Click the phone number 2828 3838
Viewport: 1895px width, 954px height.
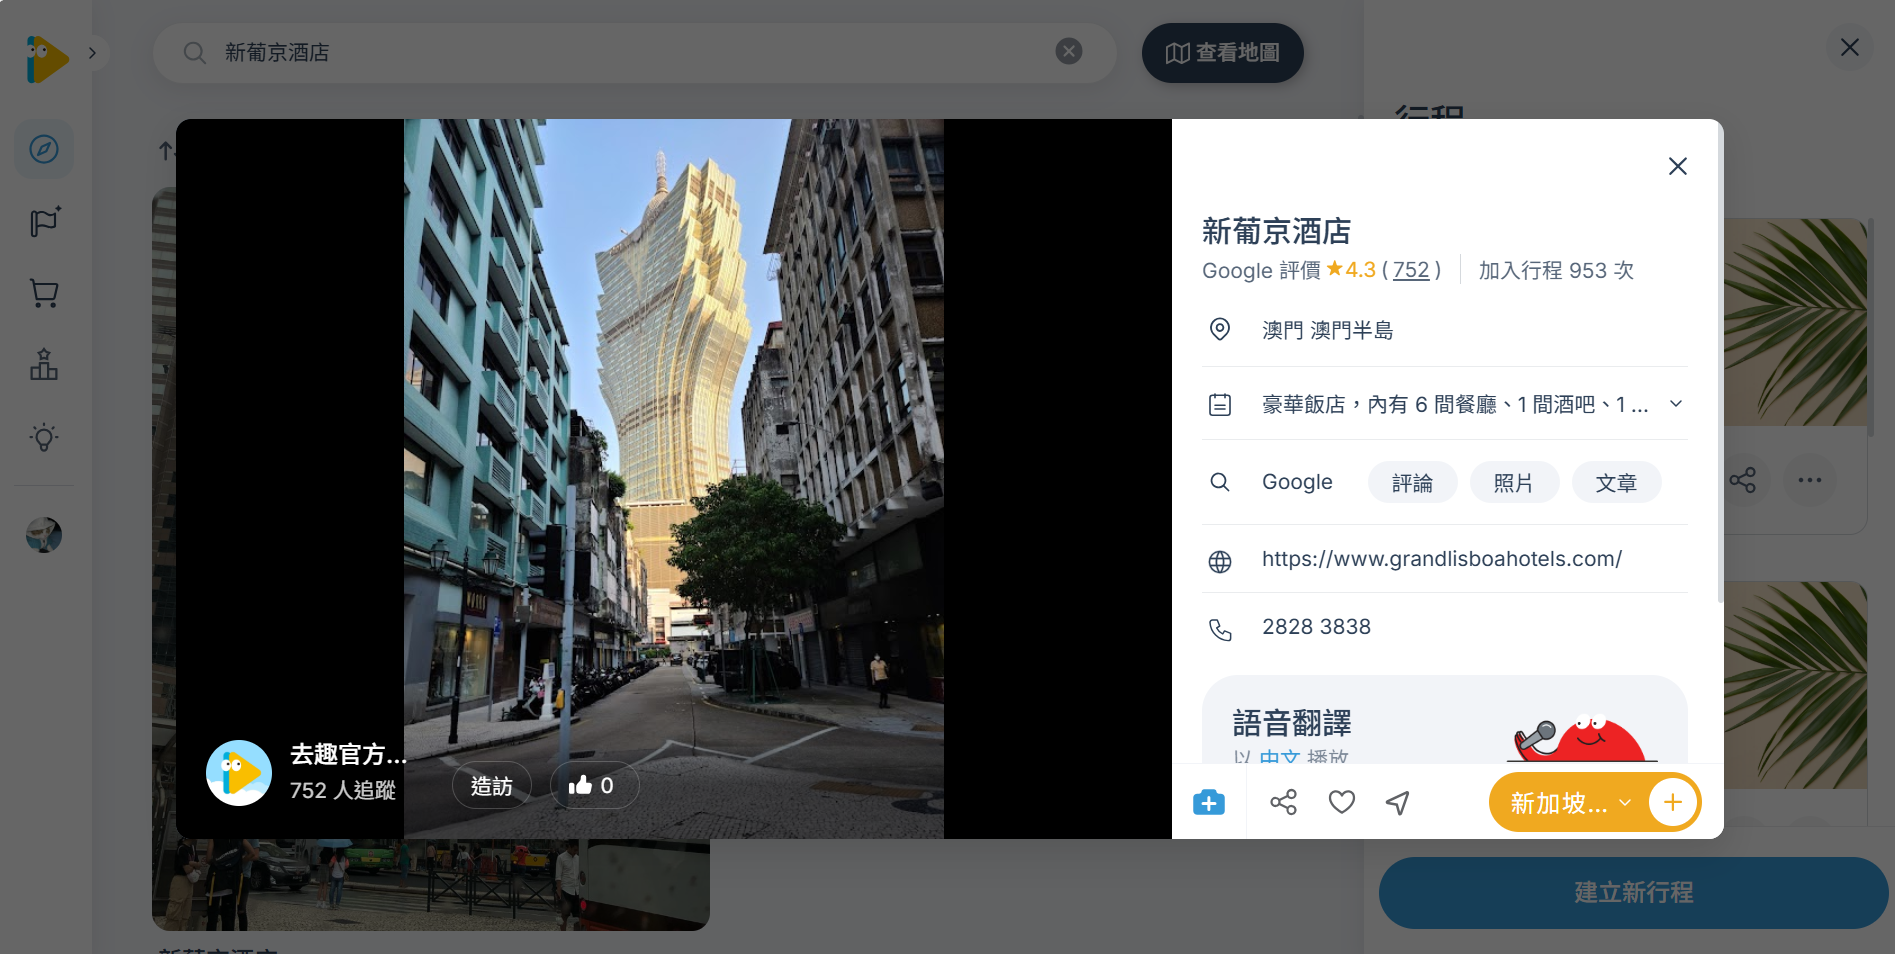pos(1316,627)
